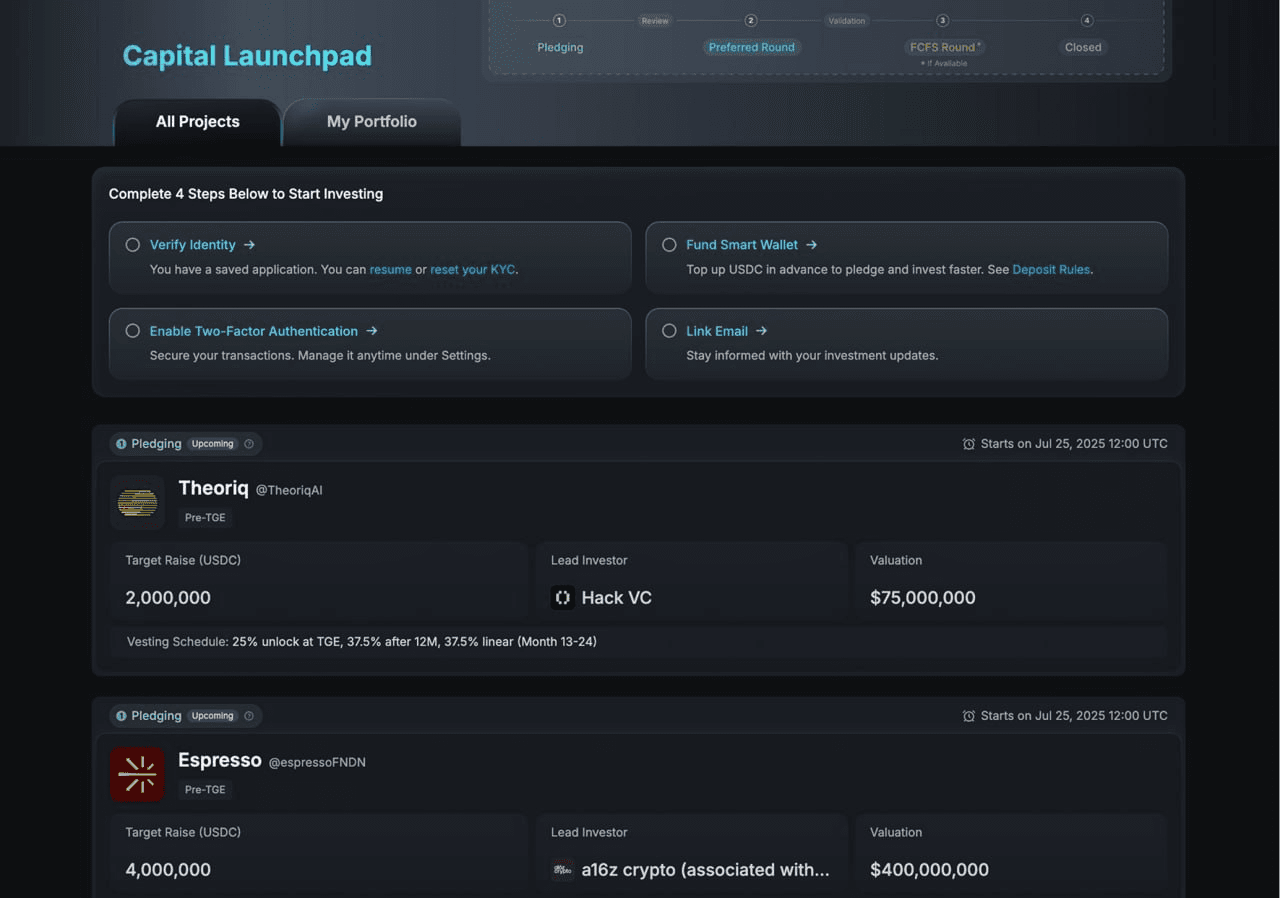
Task: Click the 4,000,000 target raise value
Action: 168,870
